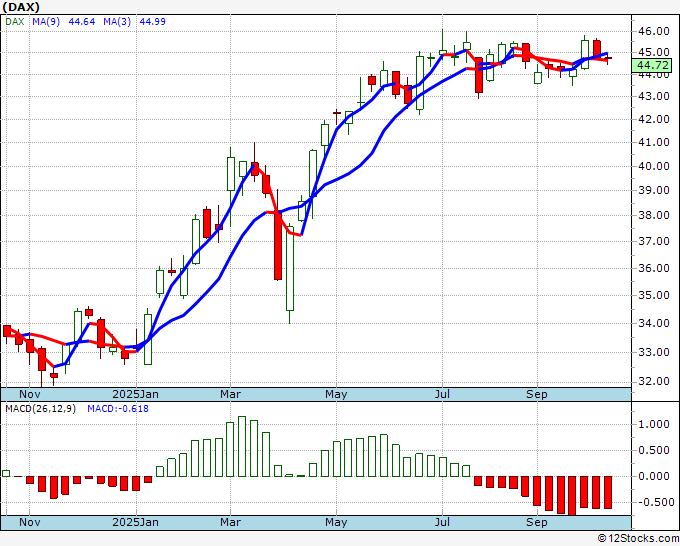Click the 43.00 price axis label
680x546 pixels.
[x=654, y=96]
